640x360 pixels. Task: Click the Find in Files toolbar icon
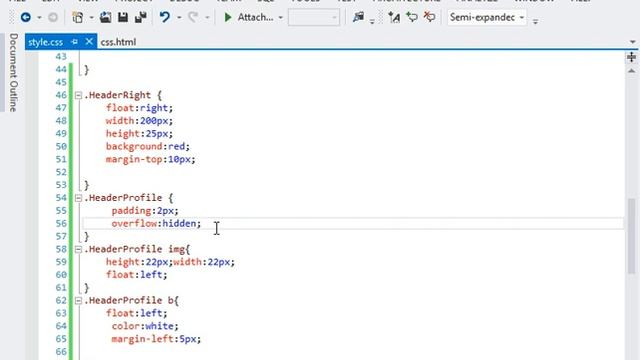(358, 17)
